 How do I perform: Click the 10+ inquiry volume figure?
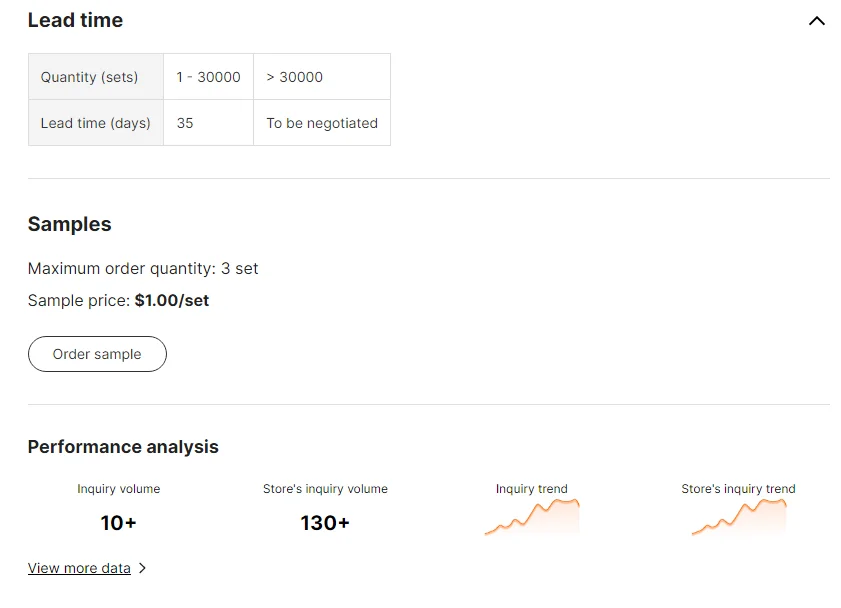118,522
